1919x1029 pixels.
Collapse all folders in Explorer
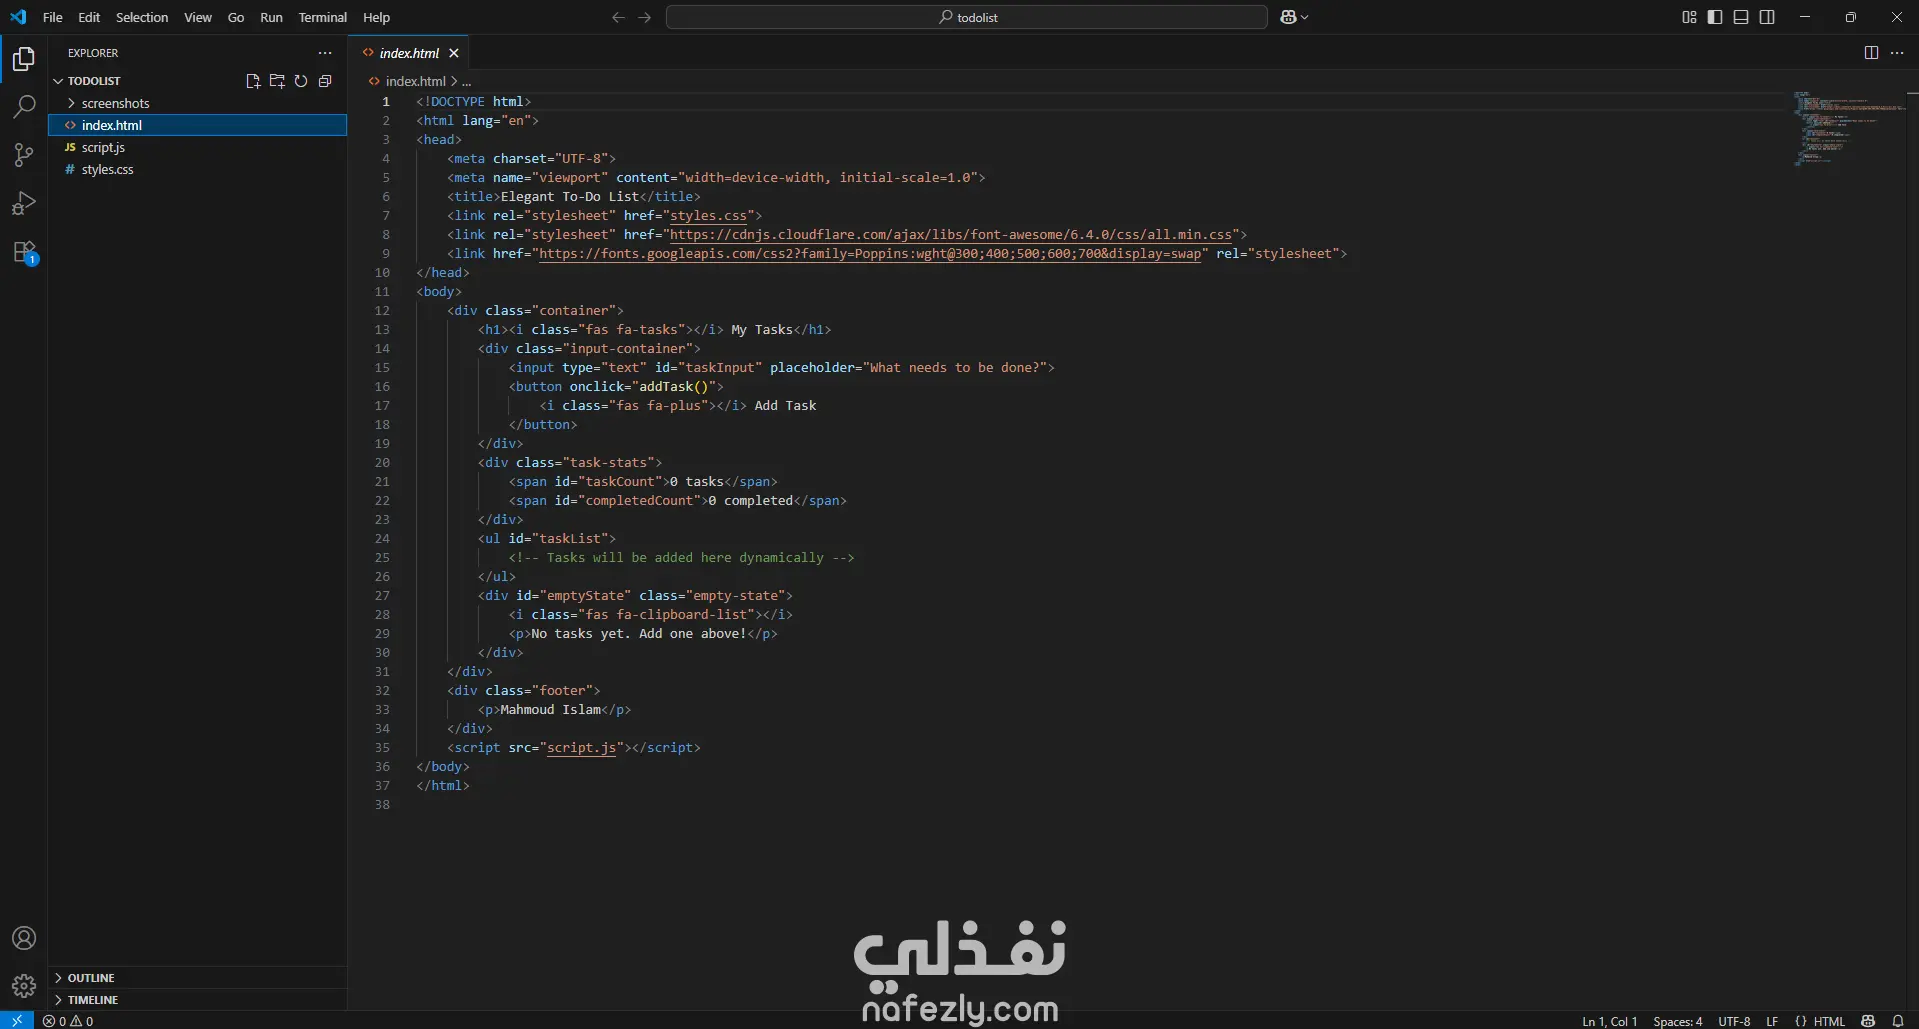[325, 81]
